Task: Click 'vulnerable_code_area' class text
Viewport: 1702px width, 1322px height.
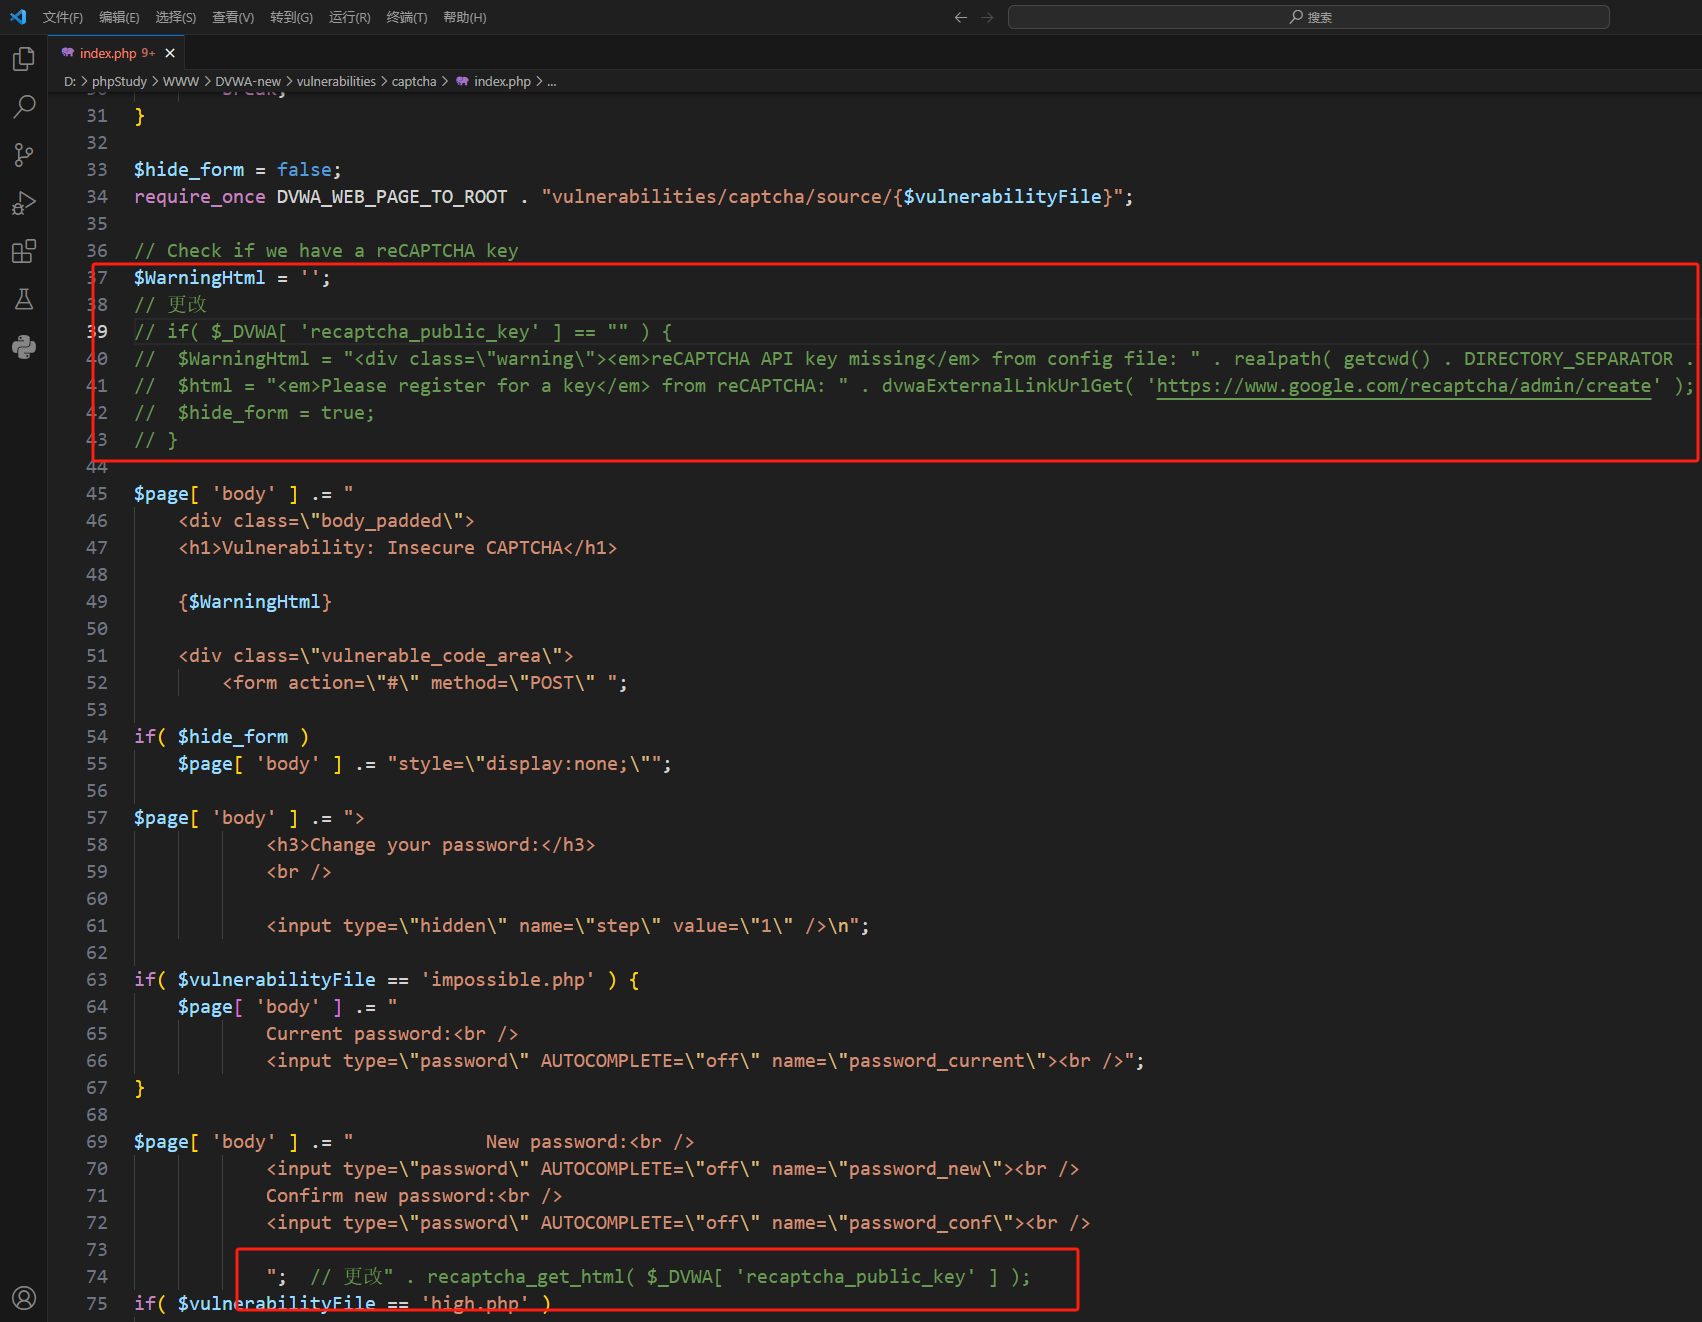Action: 431,656
